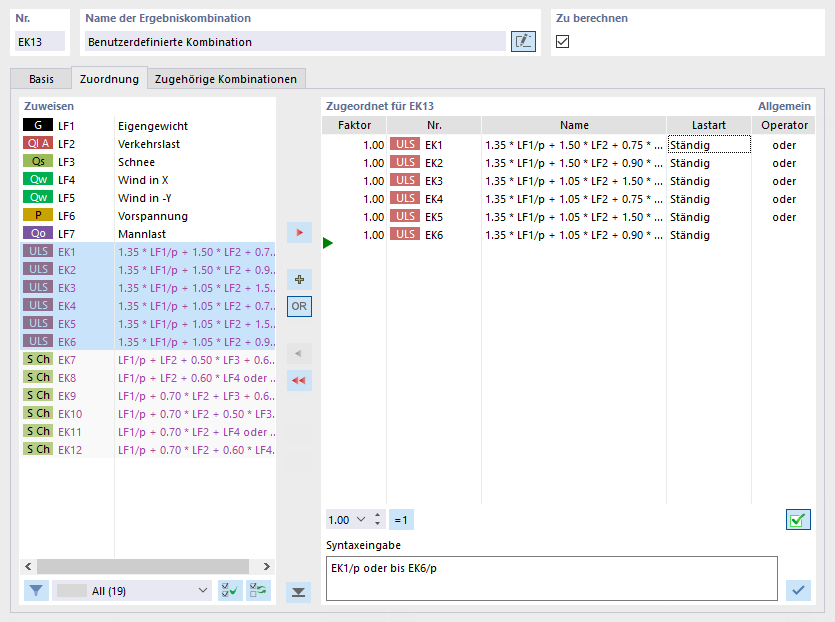Select all items with the check-all icon
This screenshot has width=835, height=622.
pyautogui.click(x=230, y=591)
